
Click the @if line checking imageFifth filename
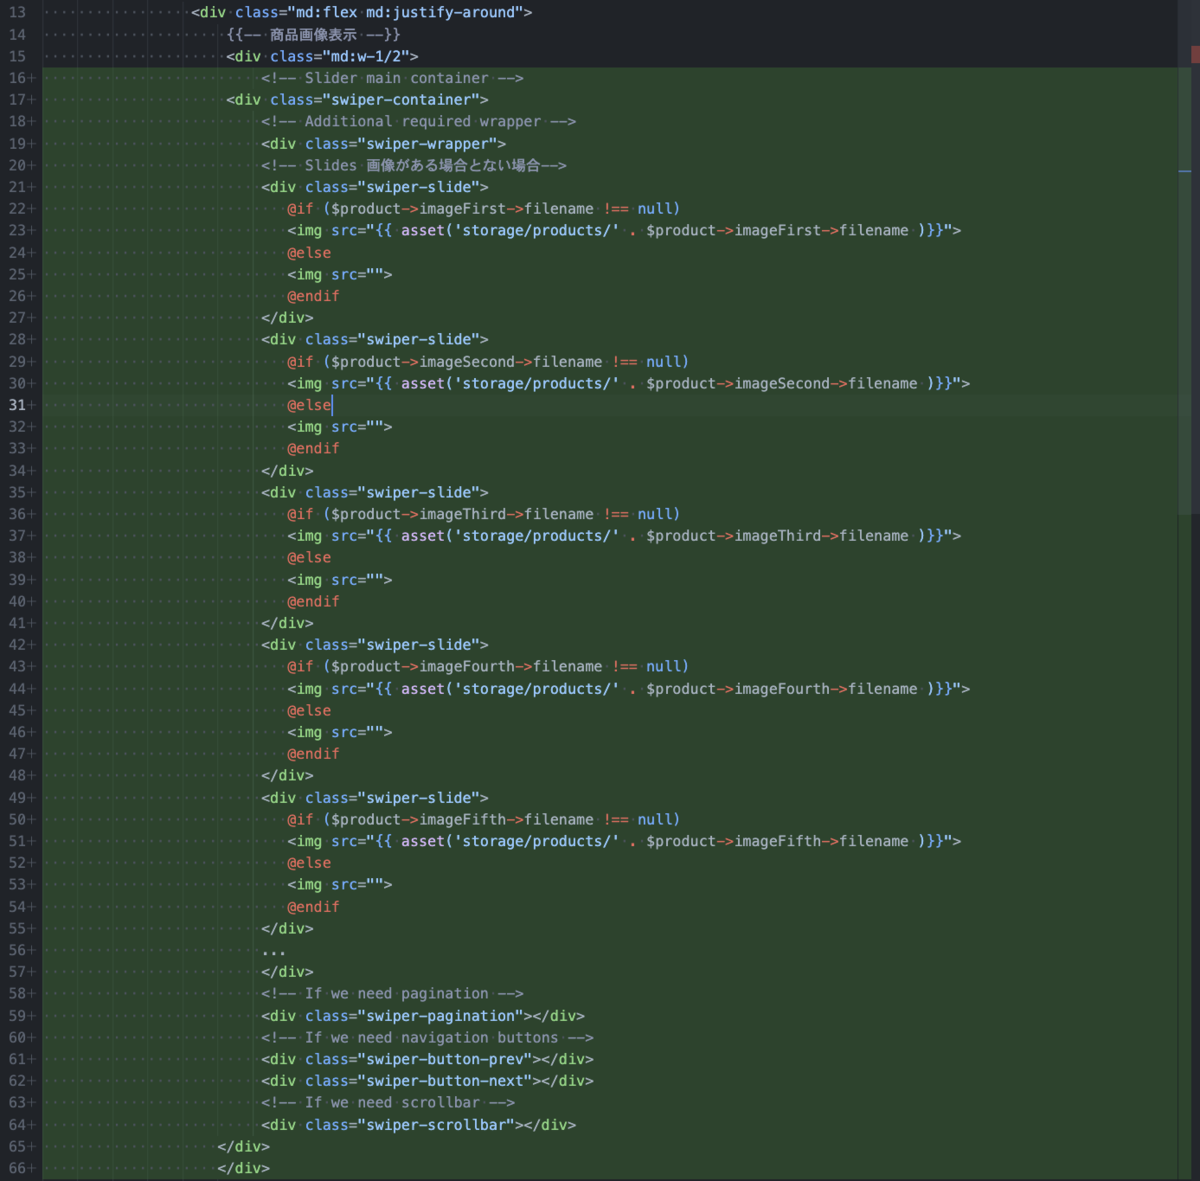tap(483, 820)
